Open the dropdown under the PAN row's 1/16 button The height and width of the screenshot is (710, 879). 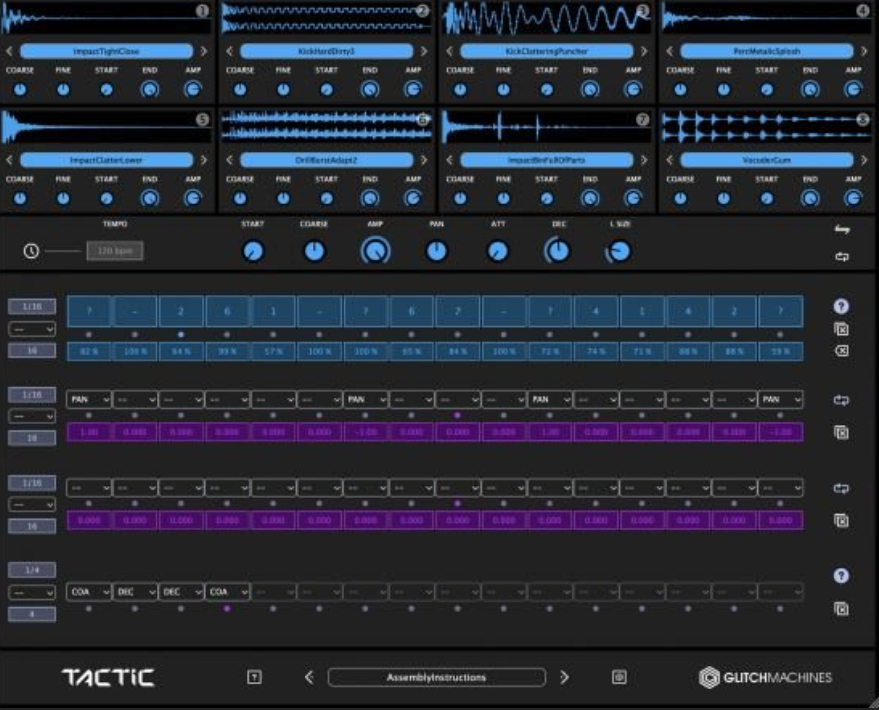coord(32,416)
